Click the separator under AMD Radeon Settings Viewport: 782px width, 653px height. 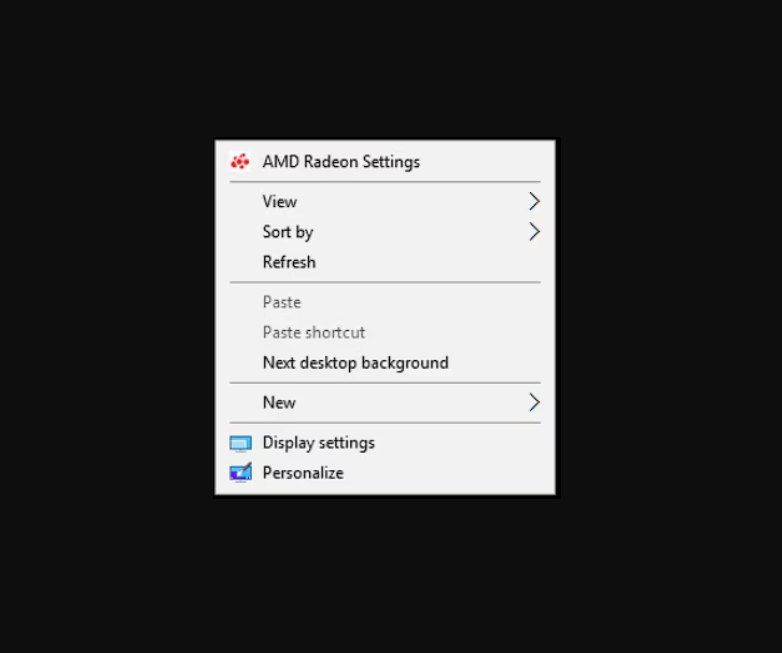[385, 182]
